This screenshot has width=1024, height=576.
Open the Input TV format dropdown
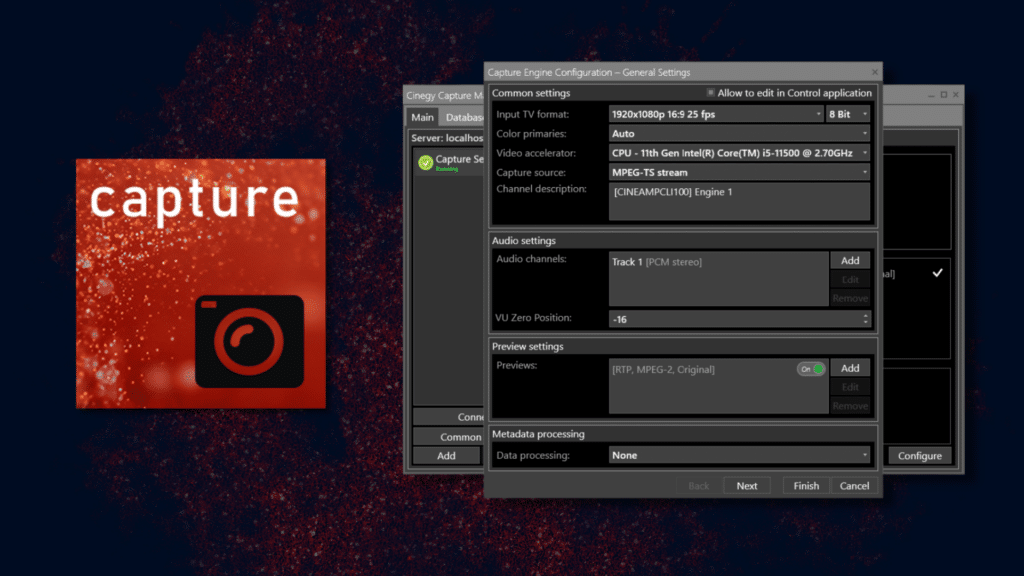pos(716,114)
